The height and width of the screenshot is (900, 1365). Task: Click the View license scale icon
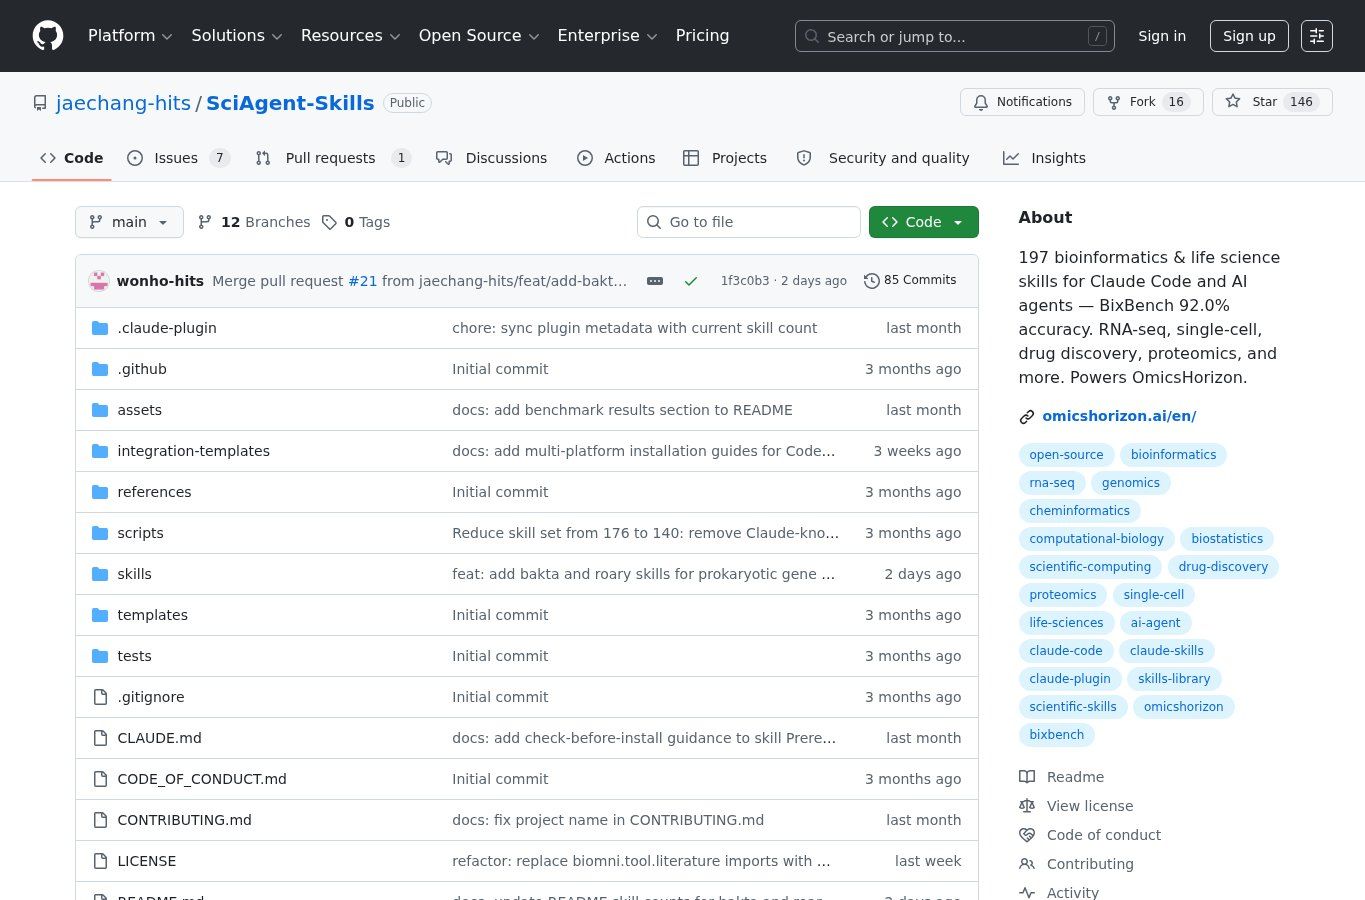click(x=1027, y=806)
